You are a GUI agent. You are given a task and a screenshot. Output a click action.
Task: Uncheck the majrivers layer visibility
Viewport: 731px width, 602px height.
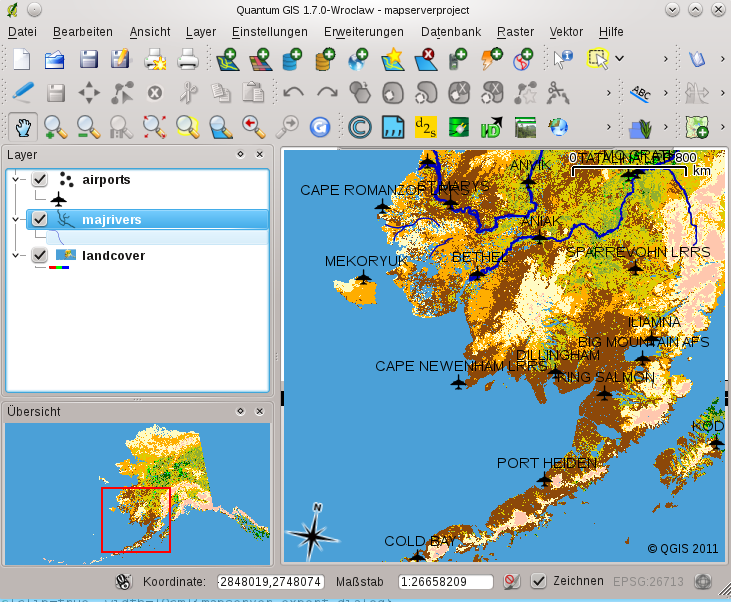click(x=40, y=219)
